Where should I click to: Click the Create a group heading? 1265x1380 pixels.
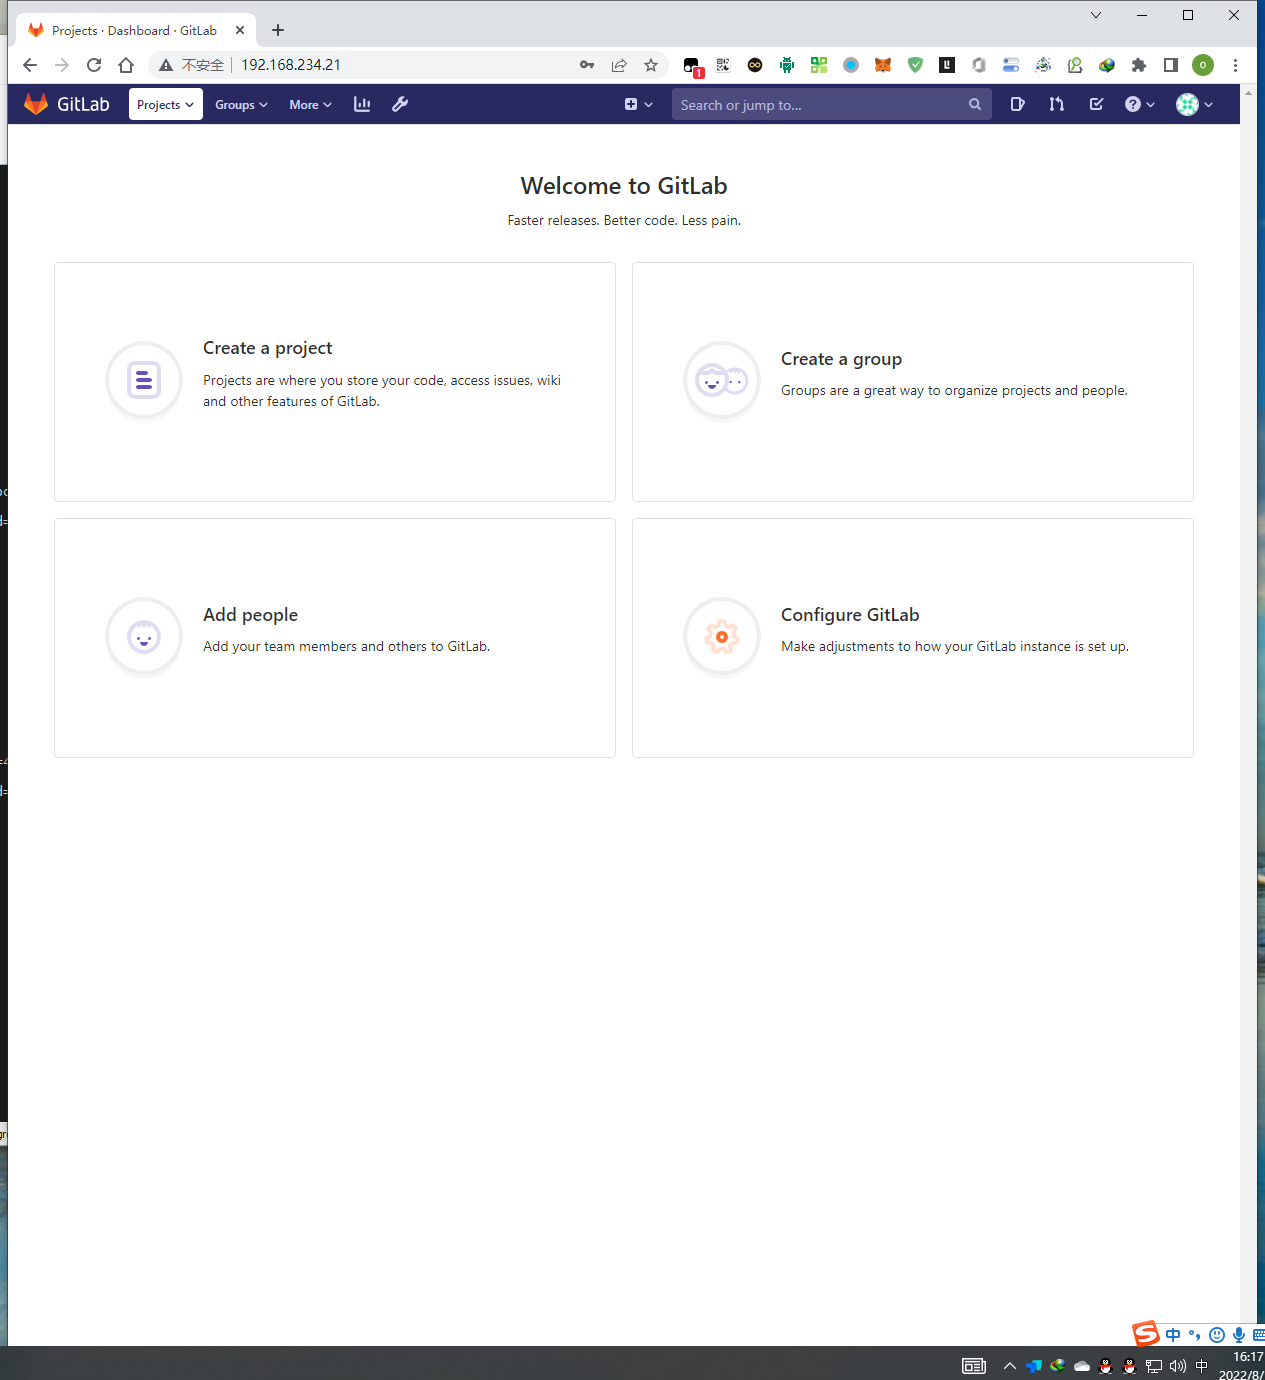point(841,359)
